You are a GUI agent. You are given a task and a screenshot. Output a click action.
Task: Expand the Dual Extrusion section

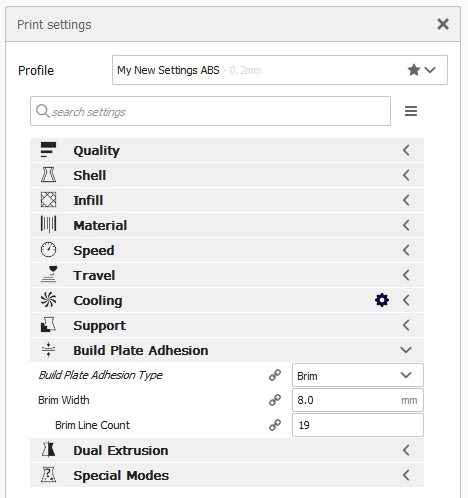click(227, 450)
